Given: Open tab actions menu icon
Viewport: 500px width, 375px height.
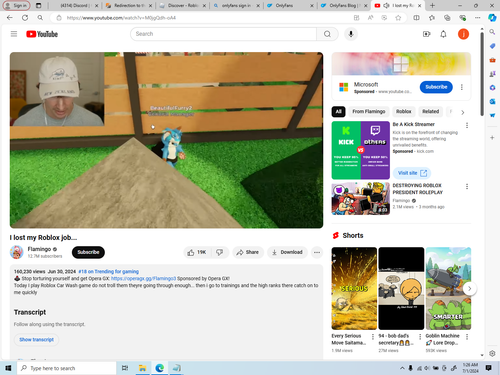Looking at the screenshot, I should [39, 5].
